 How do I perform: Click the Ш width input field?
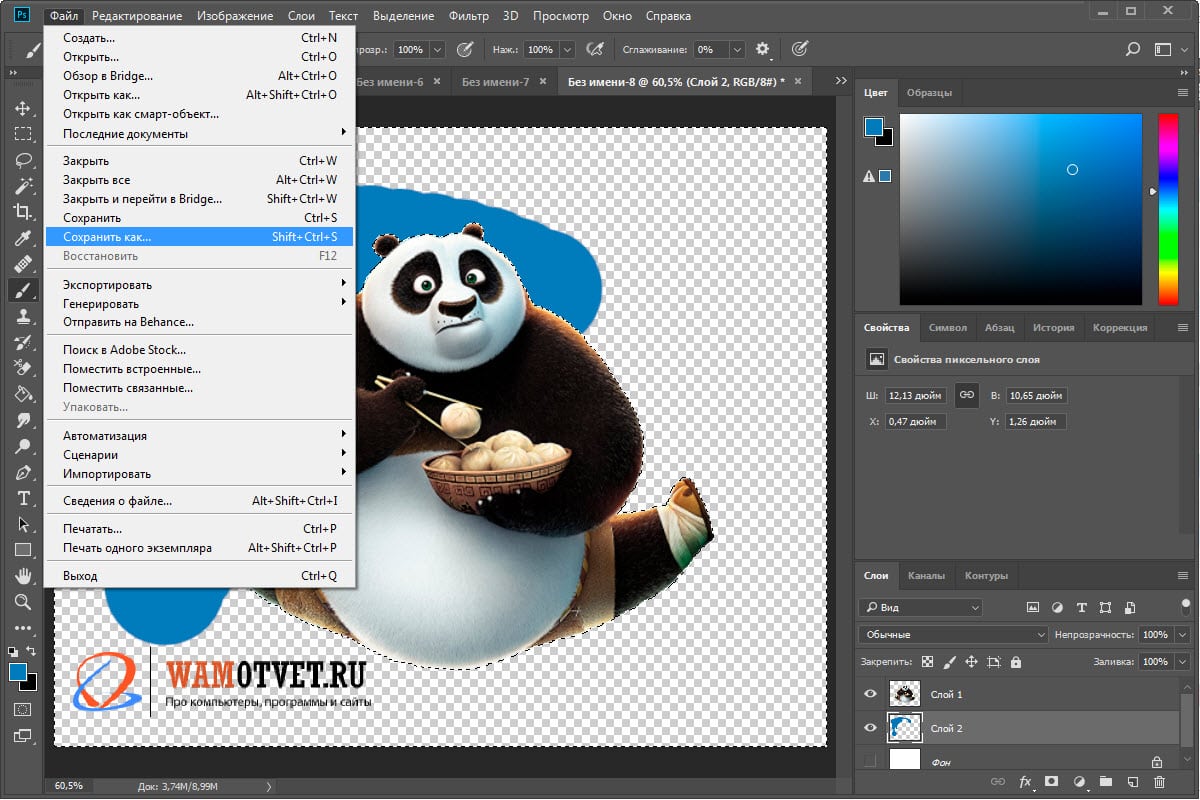[914, 396]
